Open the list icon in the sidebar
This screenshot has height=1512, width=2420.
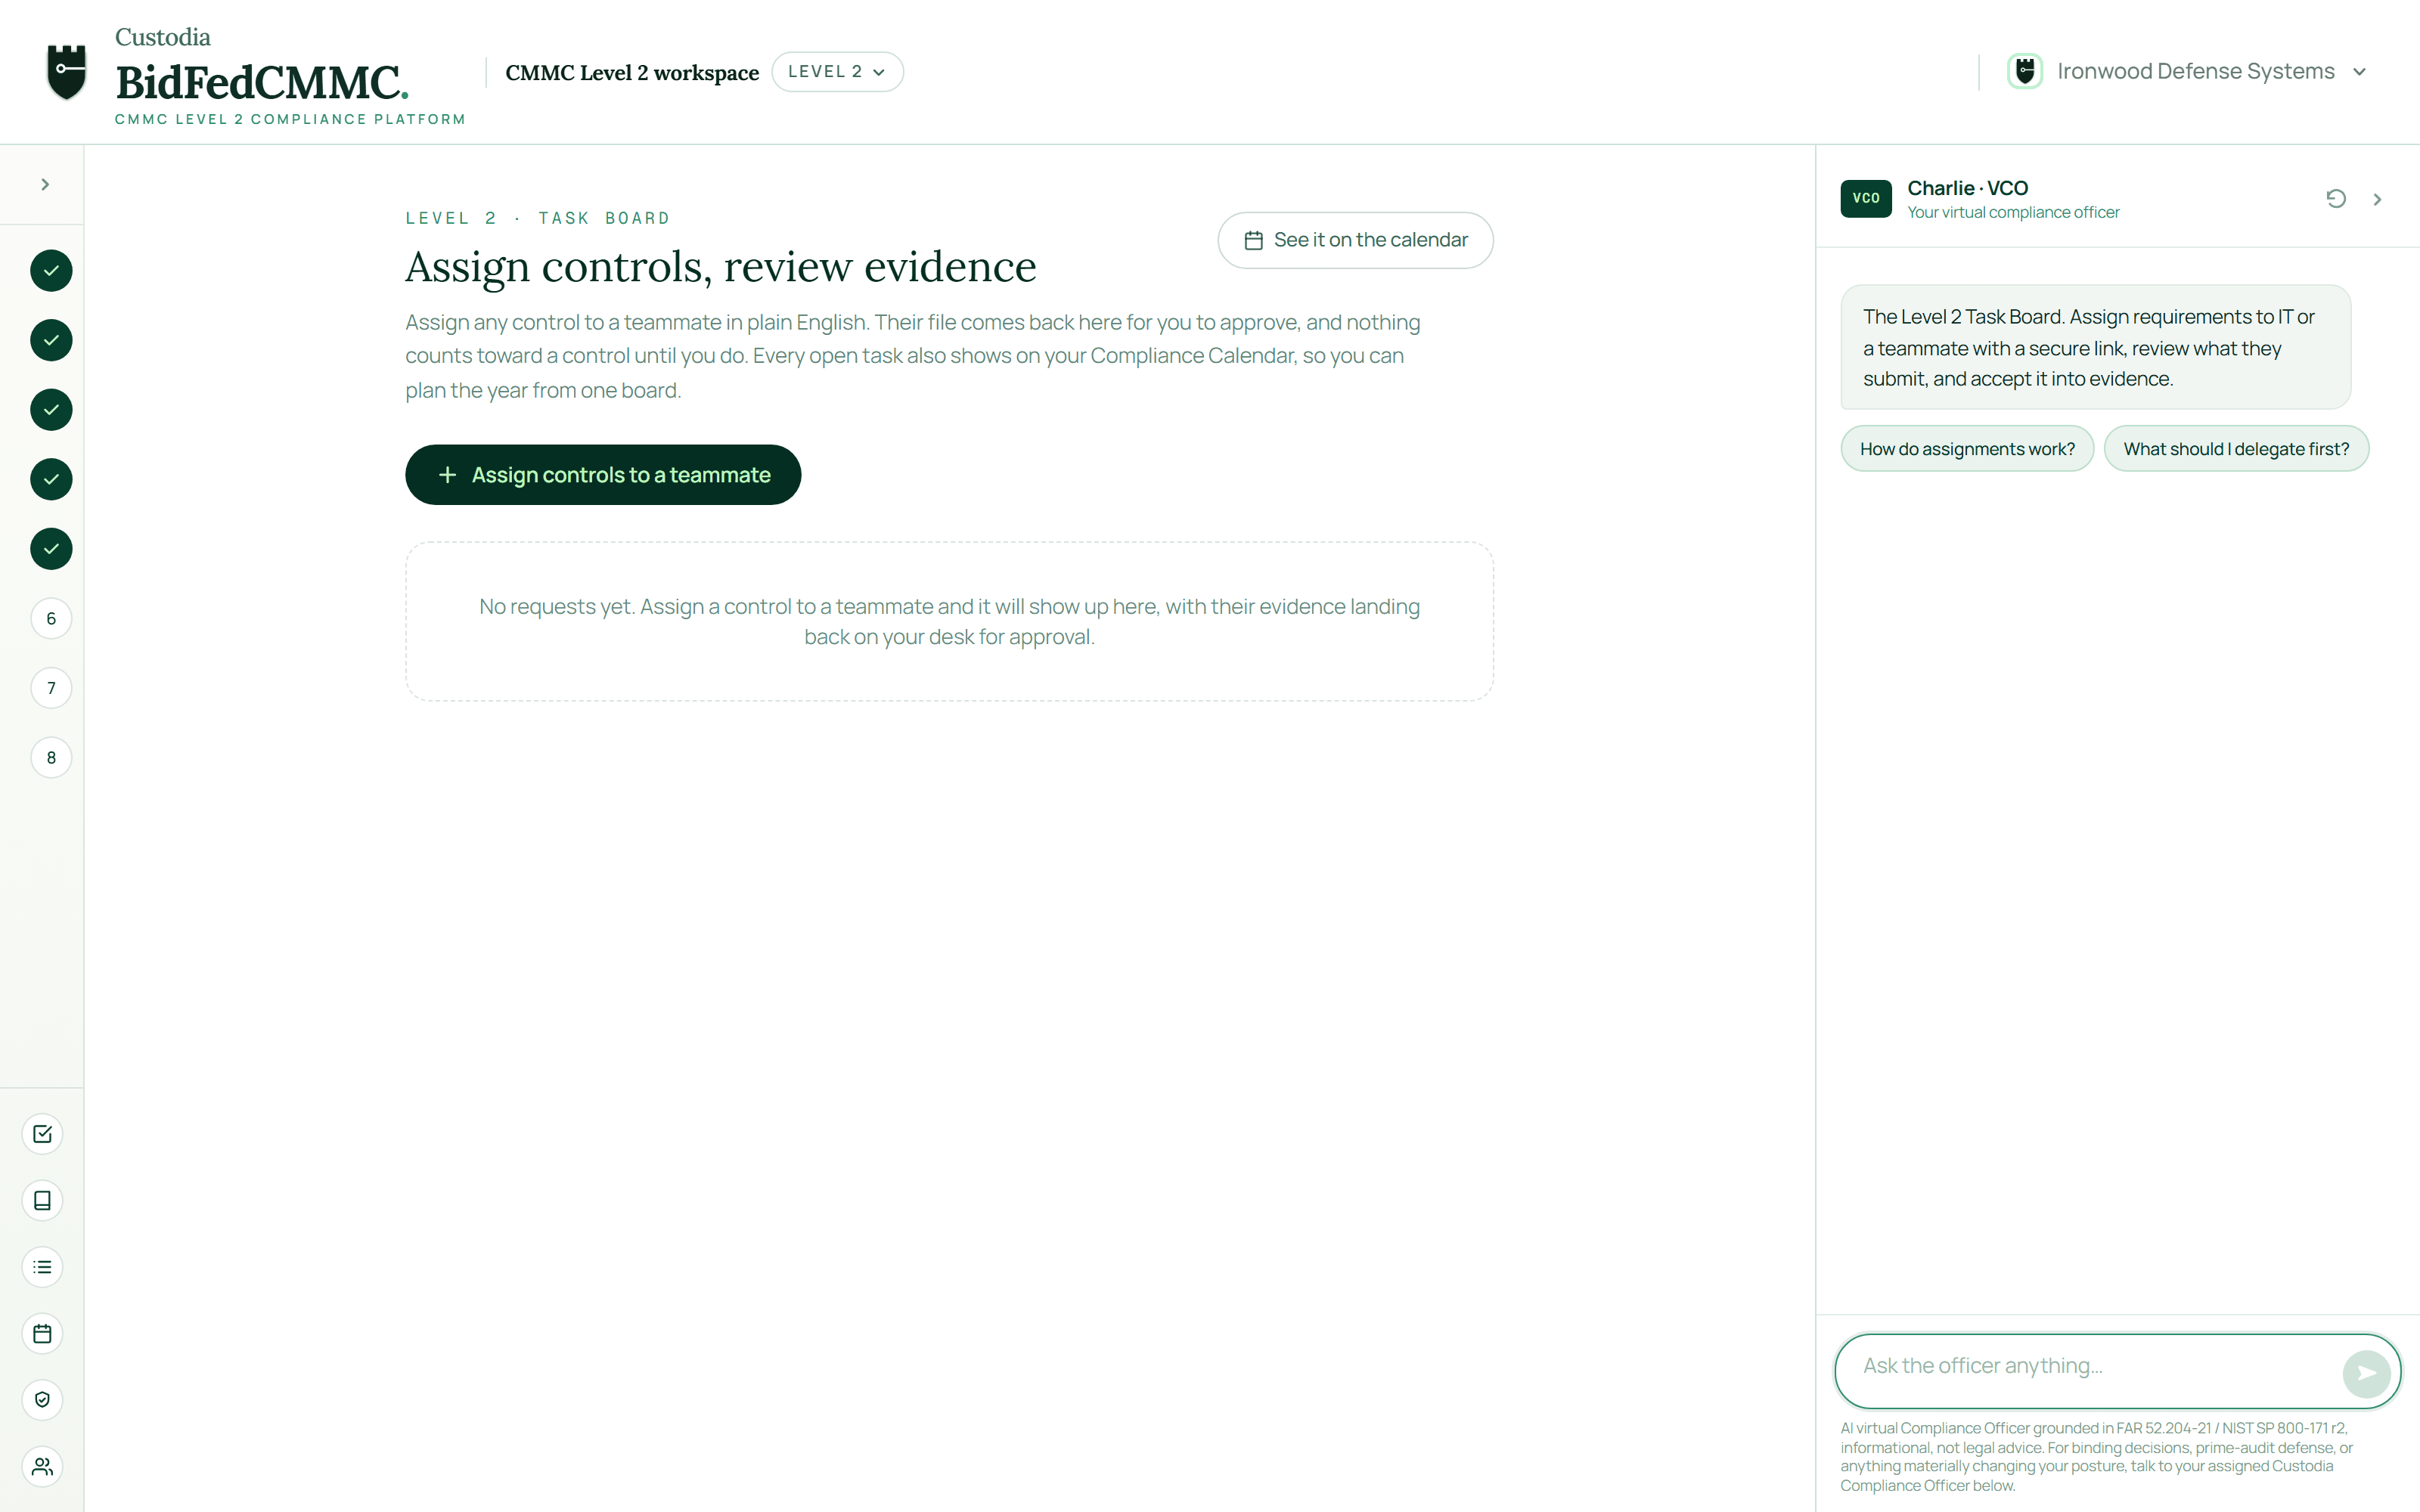pyautogui.click(x=42, y=1267)
